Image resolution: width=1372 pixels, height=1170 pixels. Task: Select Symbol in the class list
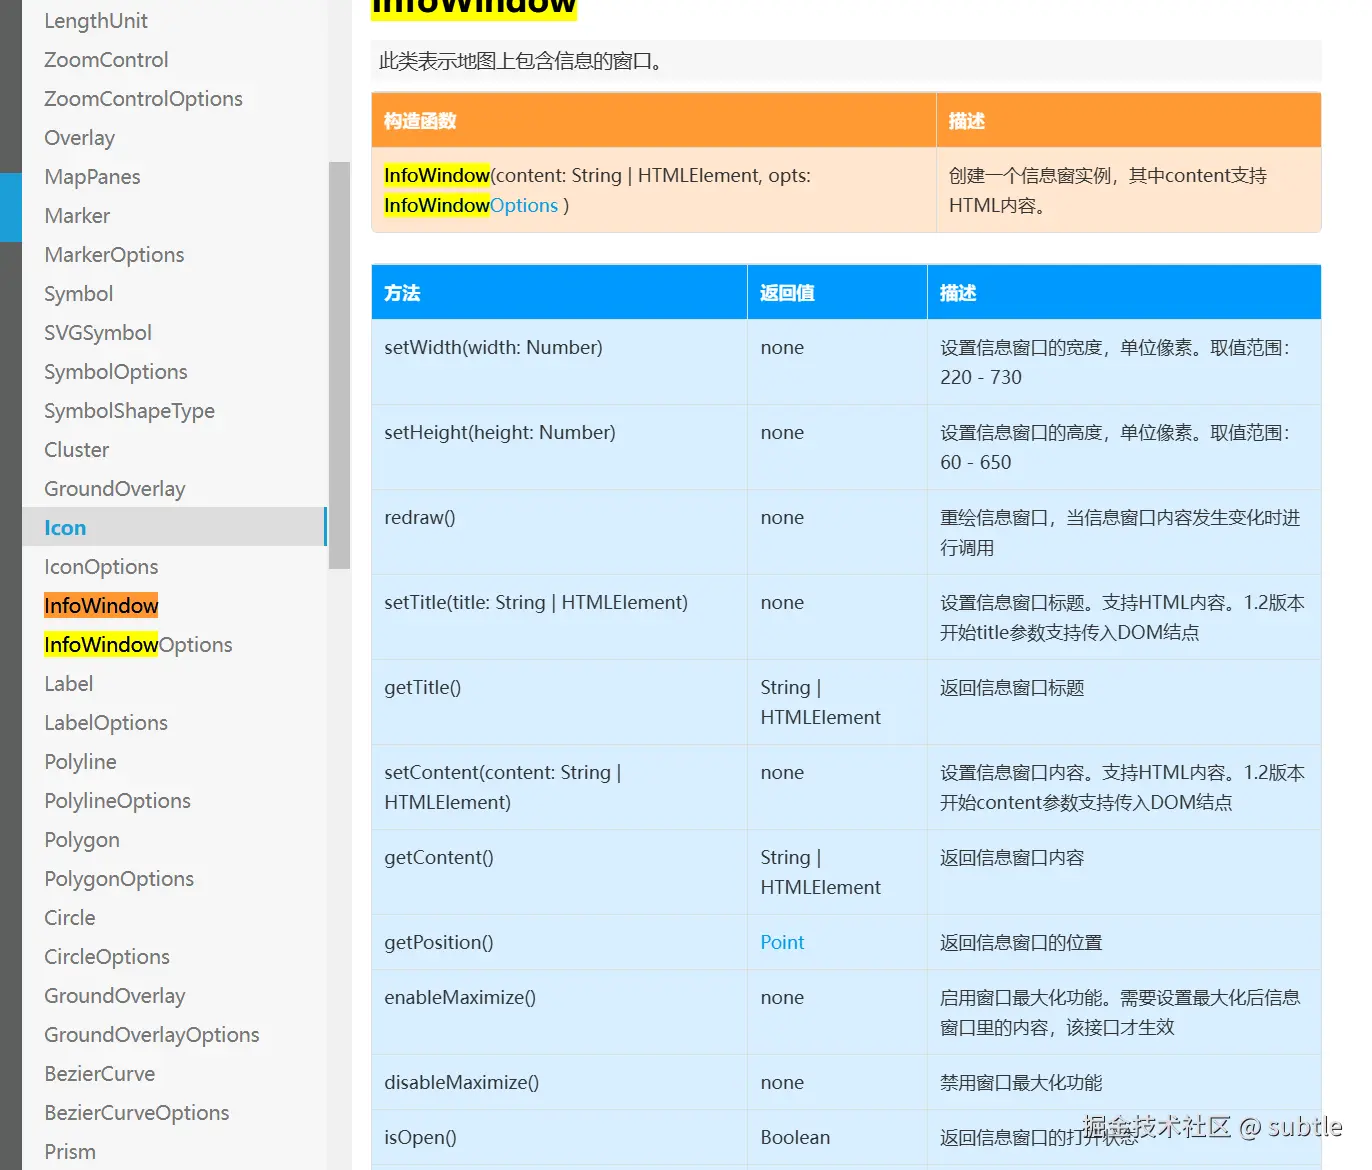click(x=78, y=294)
